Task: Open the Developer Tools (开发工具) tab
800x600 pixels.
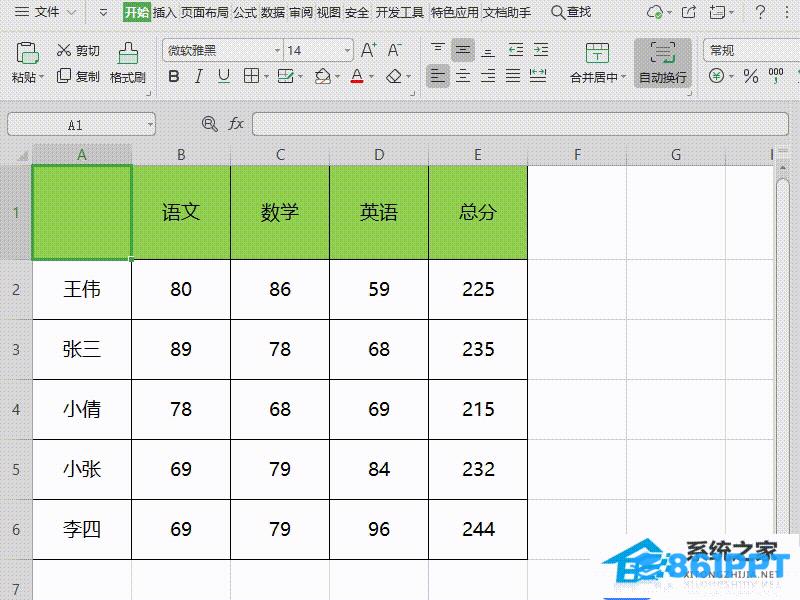Action: pyautogui.click(x=399, y=12)
